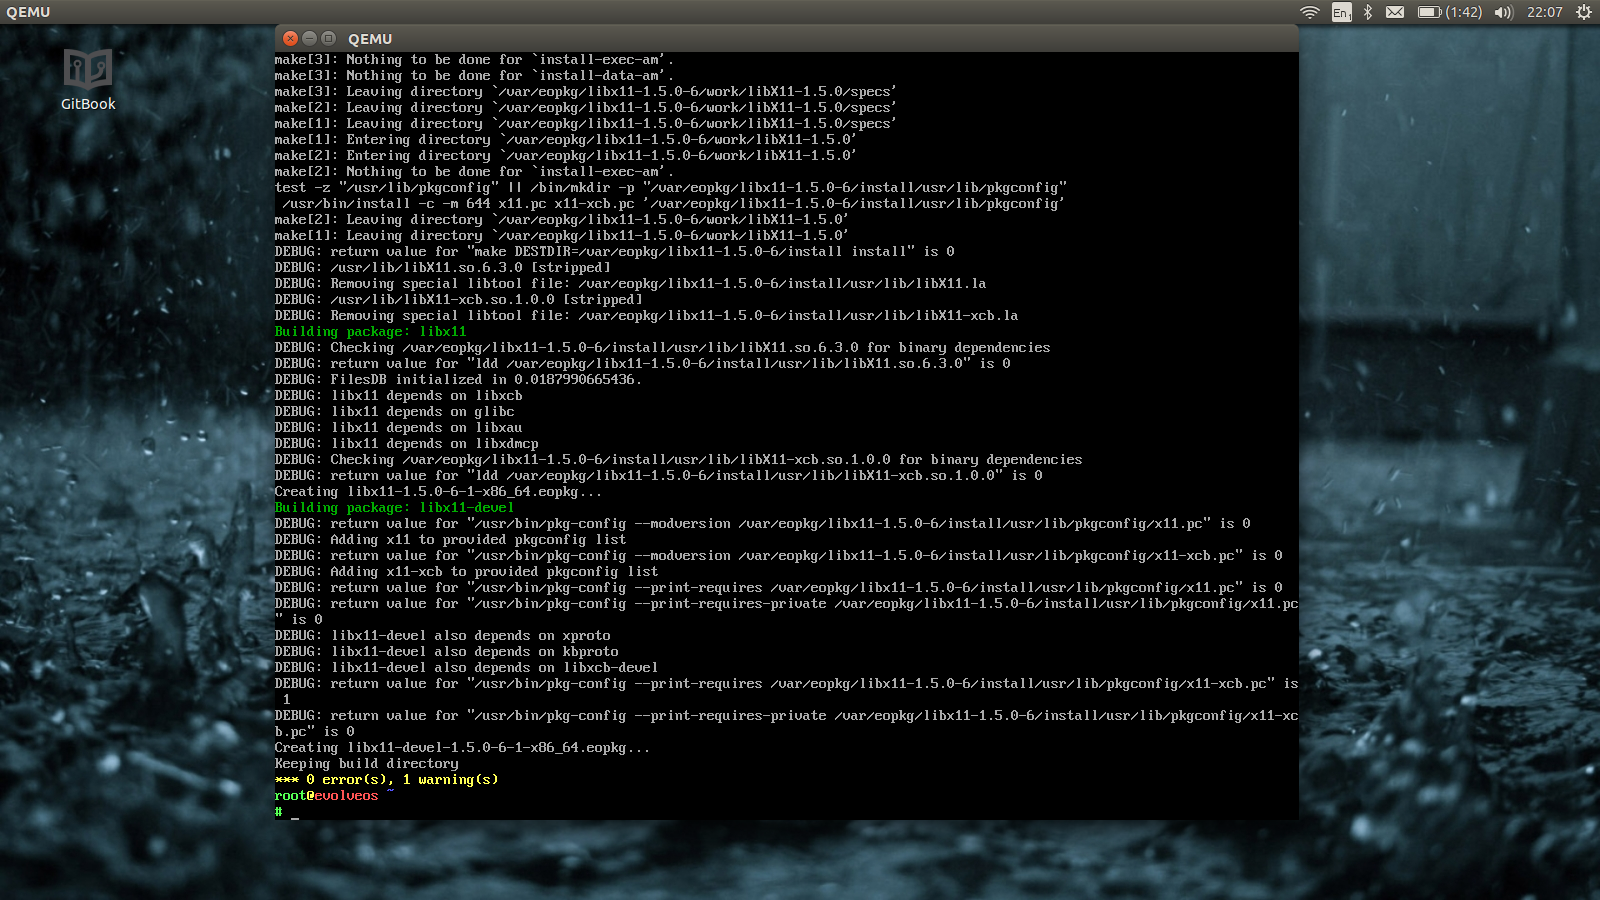Click the 'root@evolveos' prompt text
This screenshot has width=1600, height=900.
[327, 795]
